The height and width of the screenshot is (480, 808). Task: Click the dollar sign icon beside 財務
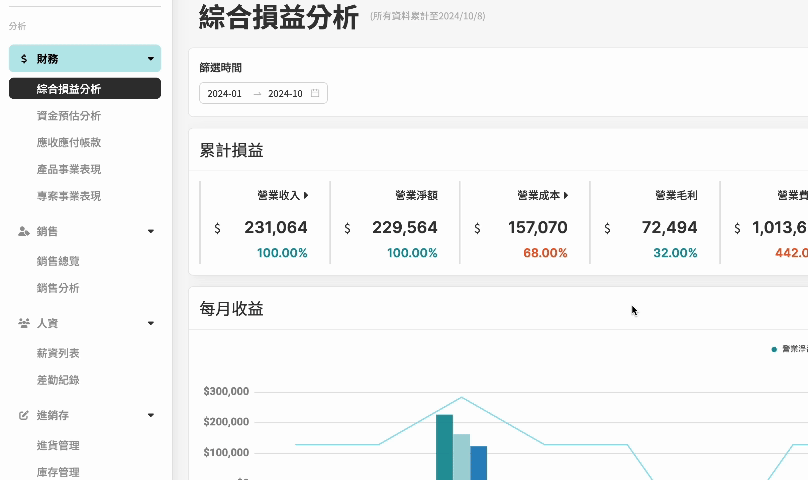[24, 59]
